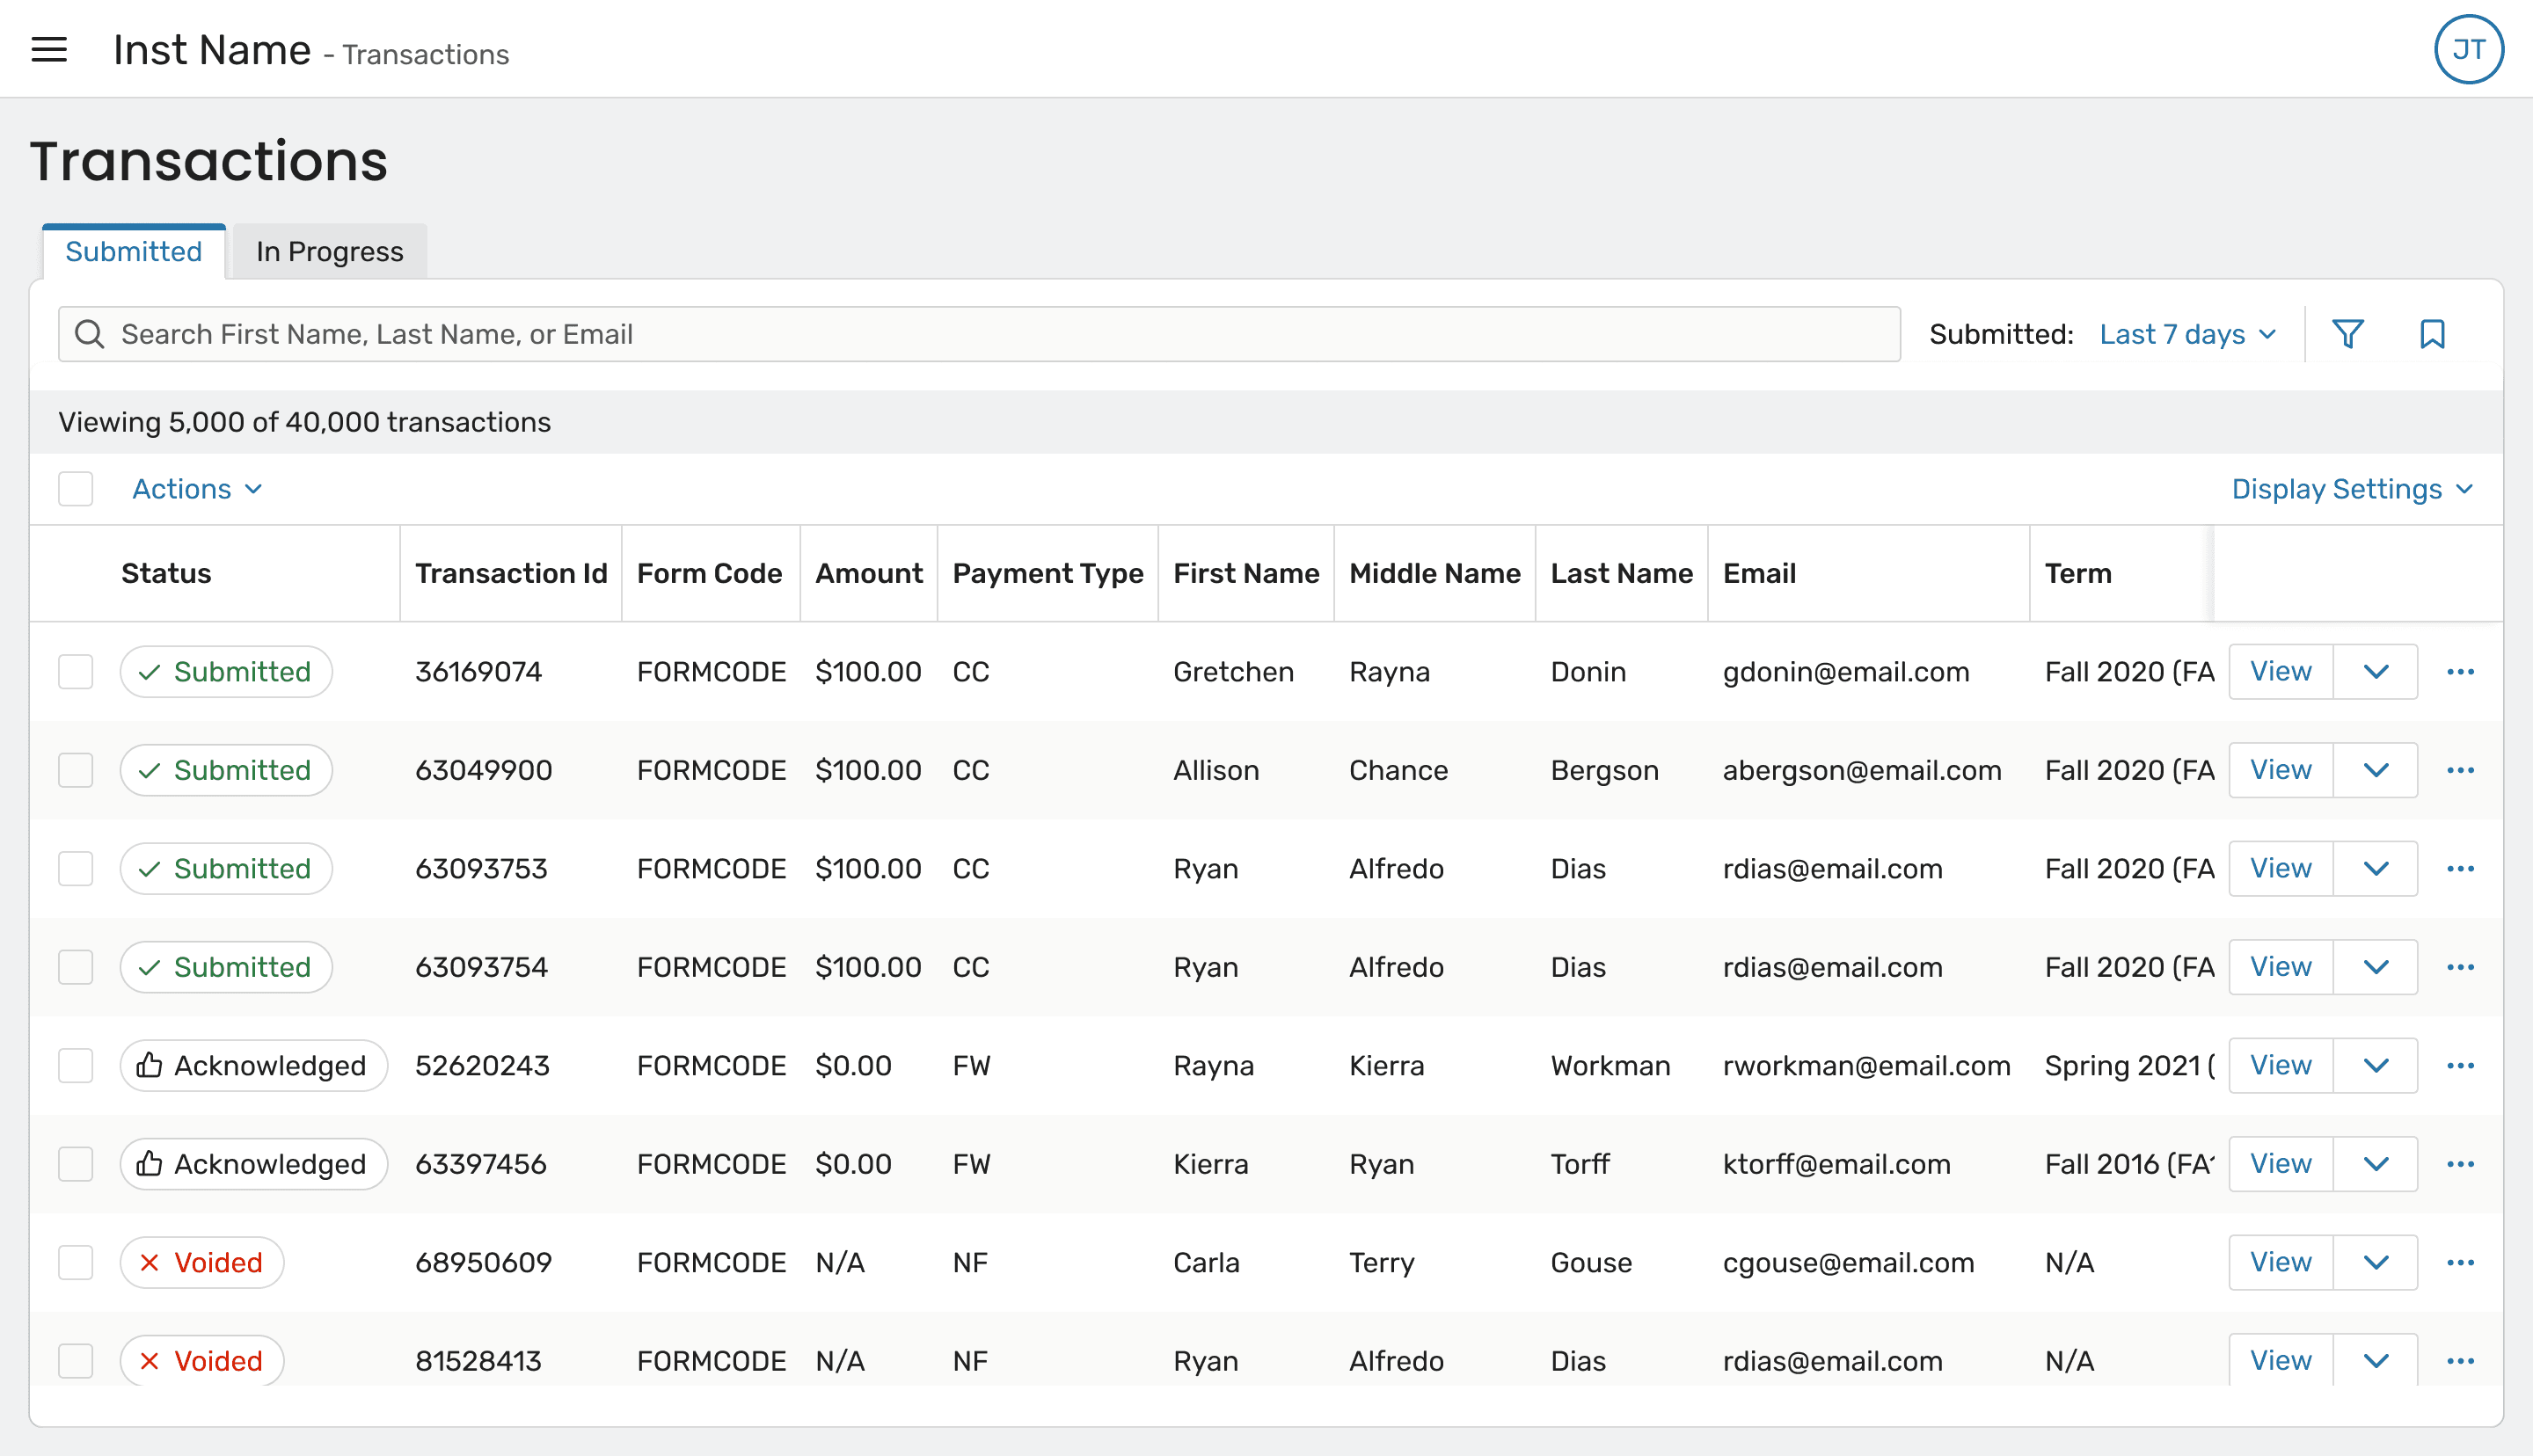
Task: Click the JT user avatar icon
Action: click(x=2467, y=49)
